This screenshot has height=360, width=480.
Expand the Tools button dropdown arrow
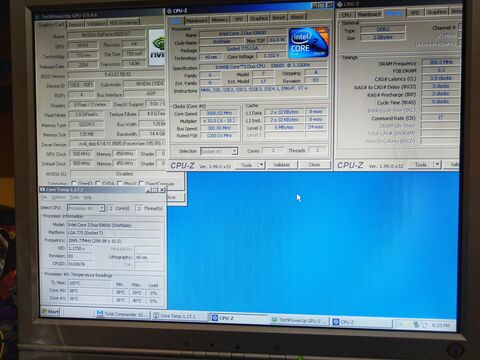[262, 165]
